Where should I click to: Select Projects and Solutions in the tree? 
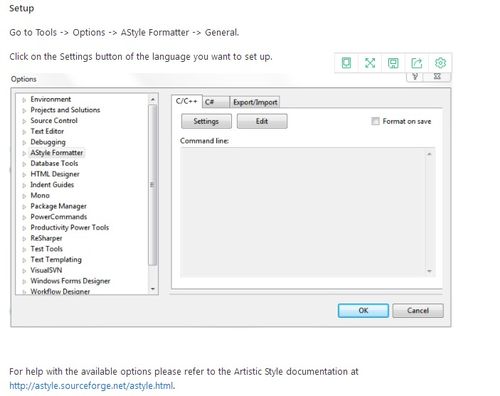[65, 110]
